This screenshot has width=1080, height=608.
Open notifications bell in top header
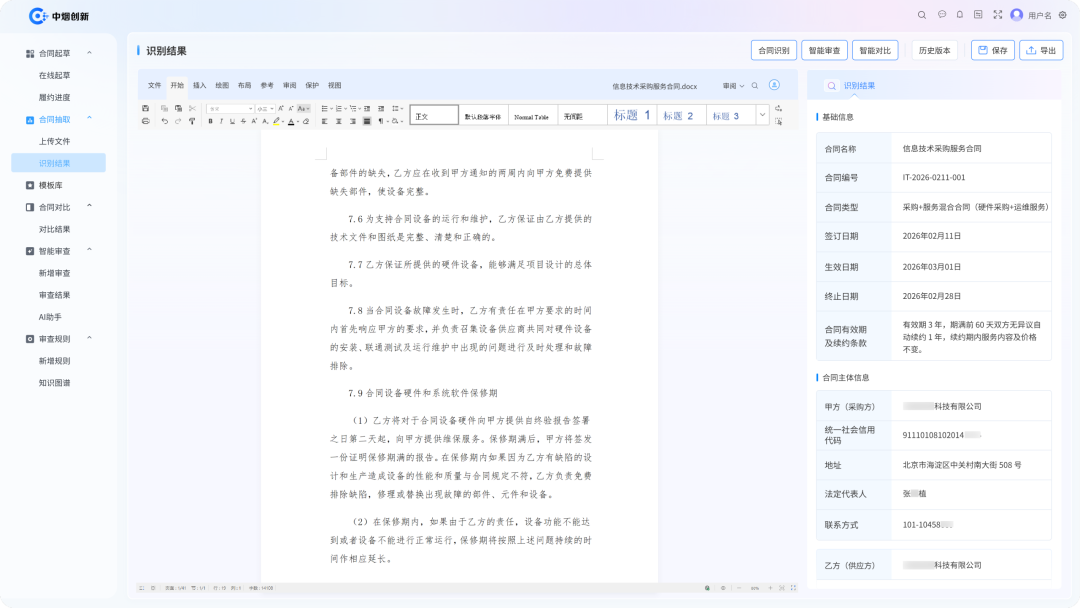[x=959, y=14]
